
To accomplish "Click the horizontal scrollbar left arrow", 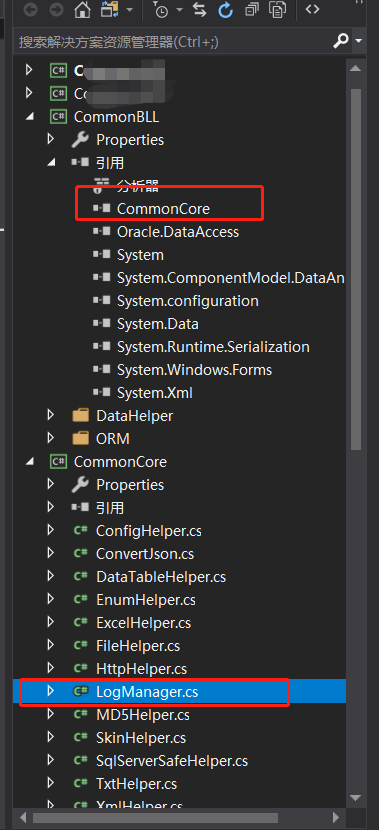I will pos(23,817).
